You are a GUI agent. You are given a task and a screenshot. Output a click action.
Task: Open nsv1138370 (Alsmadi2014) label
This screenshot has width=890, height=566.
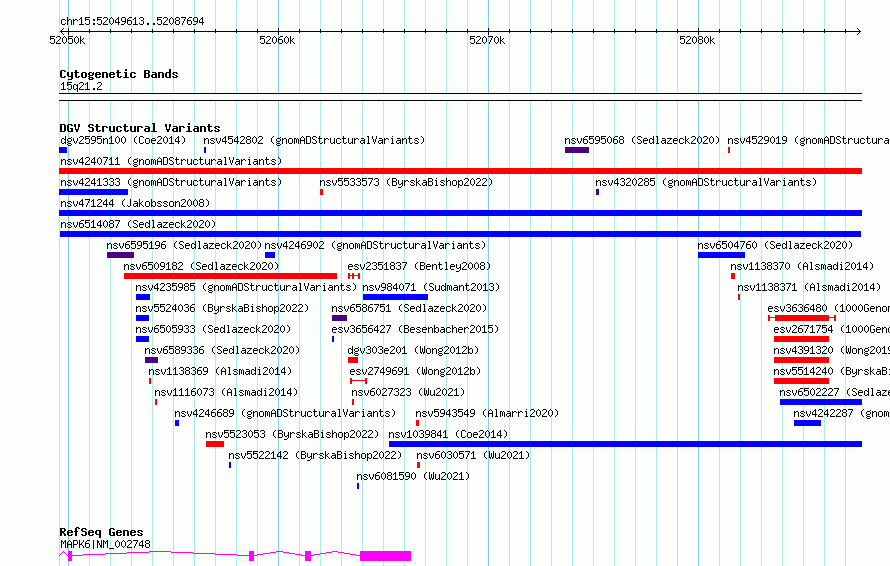802,266
